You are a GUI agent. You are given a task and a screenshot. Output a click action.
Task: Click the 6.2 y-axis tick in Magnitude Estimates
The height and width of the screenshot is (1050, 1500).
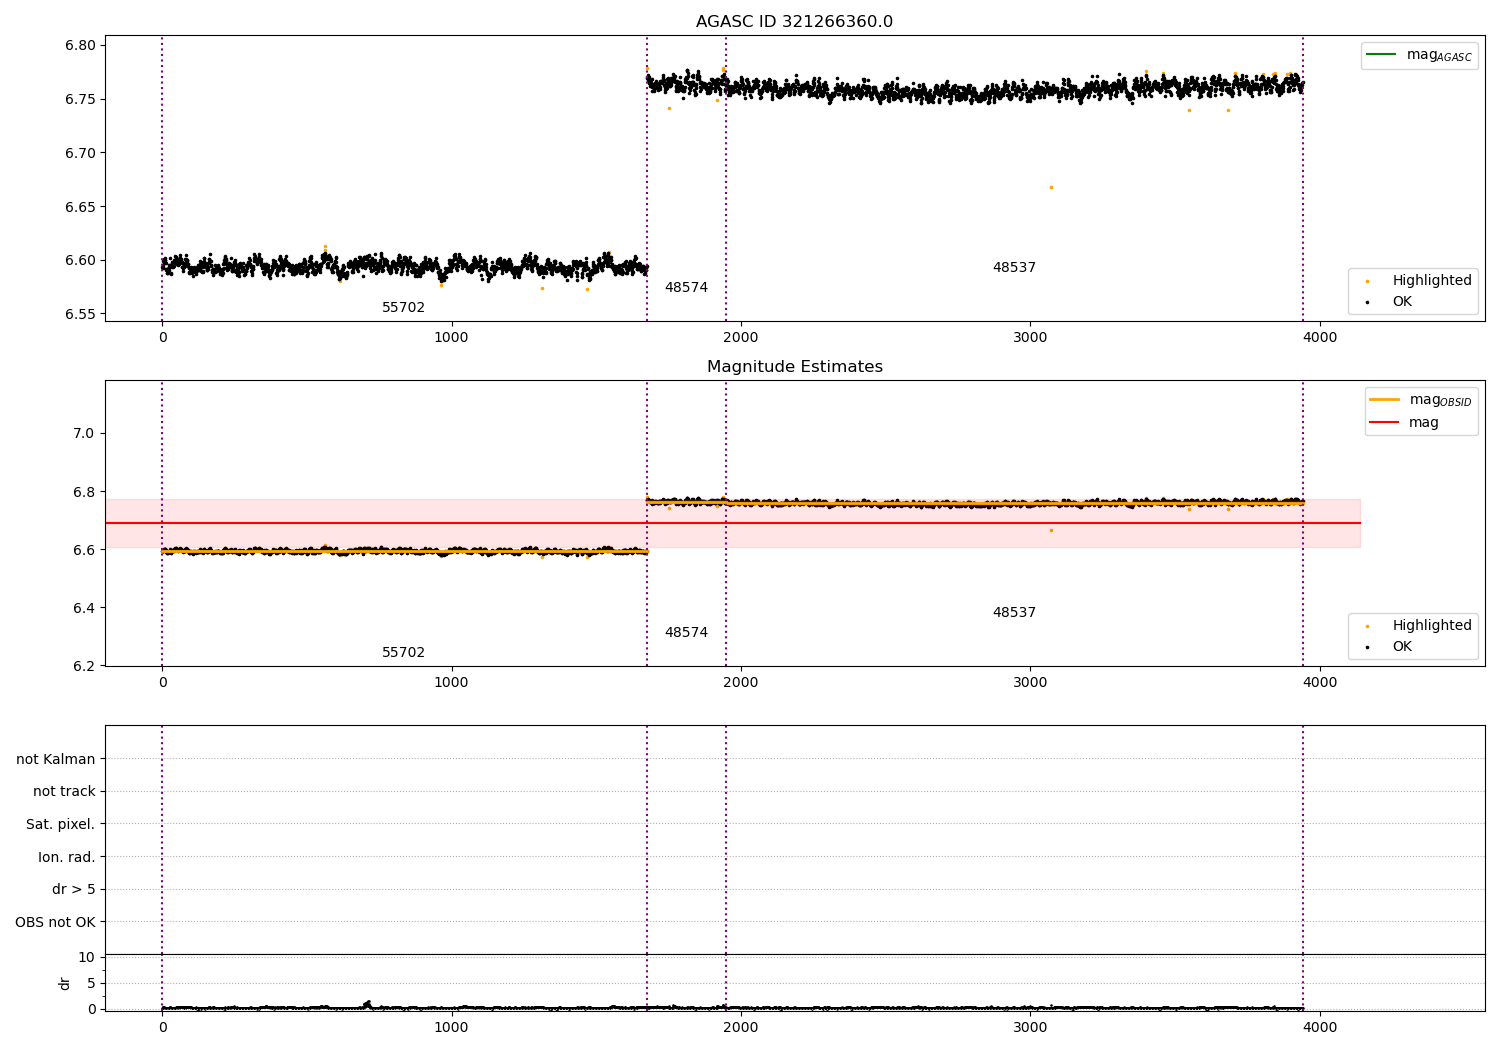click(x=83, y=667)
